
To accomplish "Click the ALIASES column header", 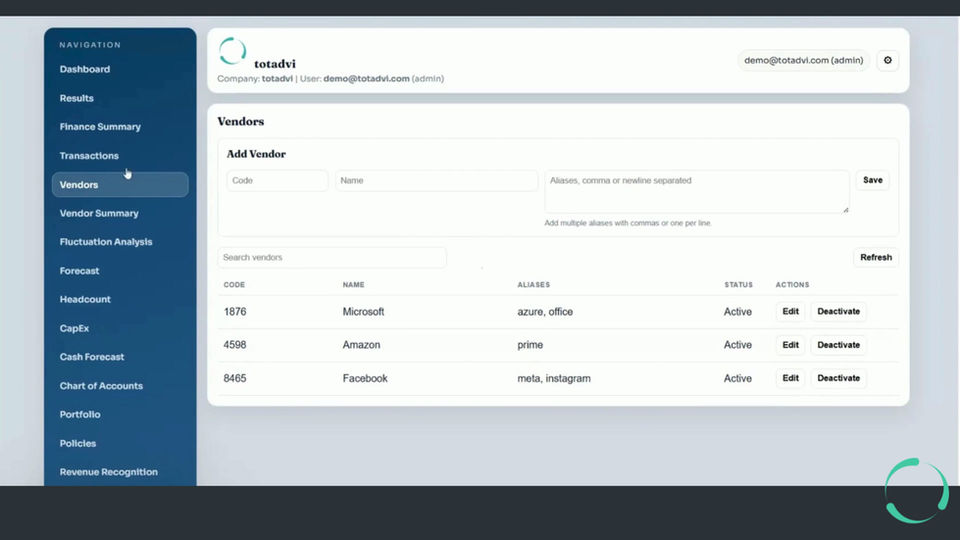I will click(533, 285).
